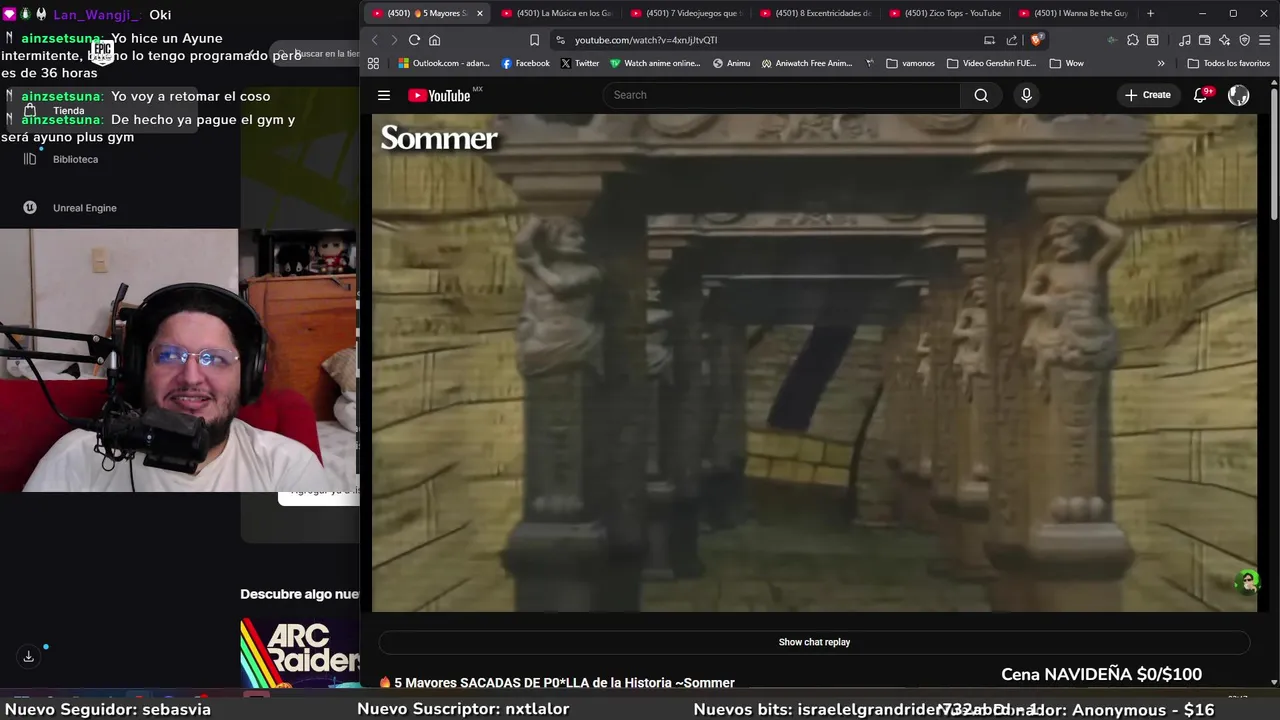Close the 5 Mayores tab
1280x720 pixels.
(x=480, y=13)
